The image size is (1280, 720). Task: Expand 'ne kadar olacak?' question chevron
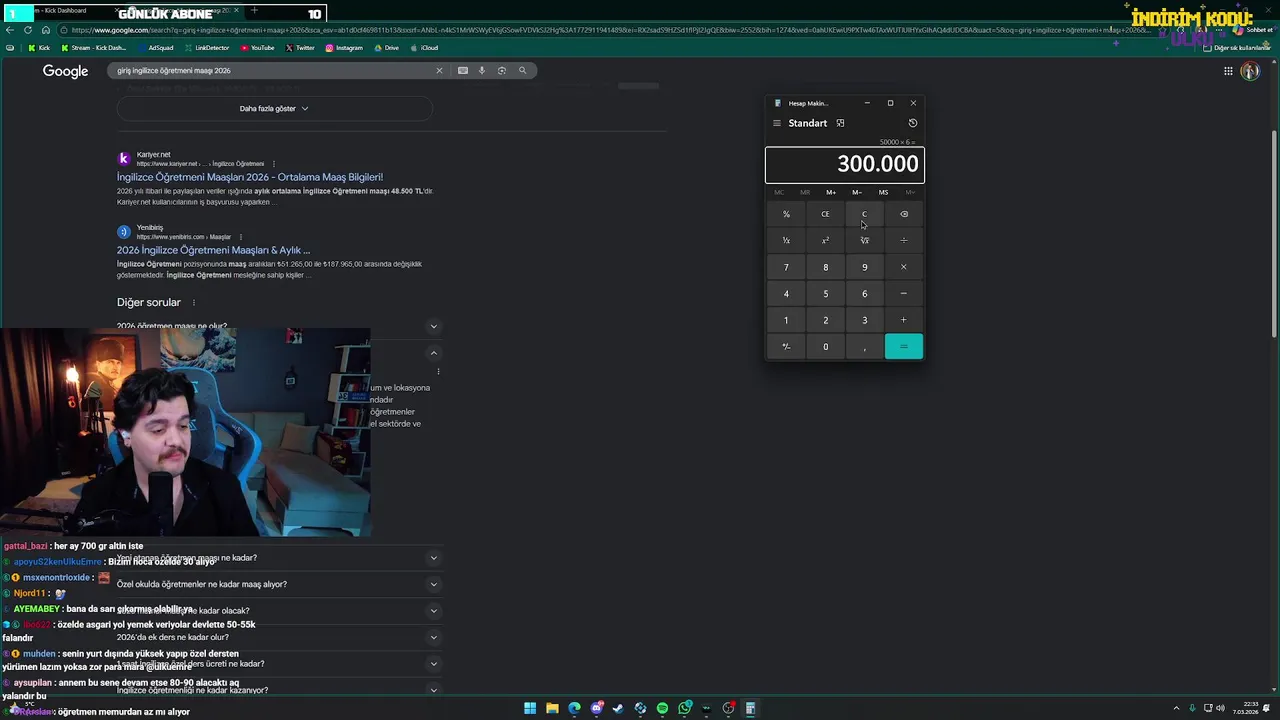point(433,611)
